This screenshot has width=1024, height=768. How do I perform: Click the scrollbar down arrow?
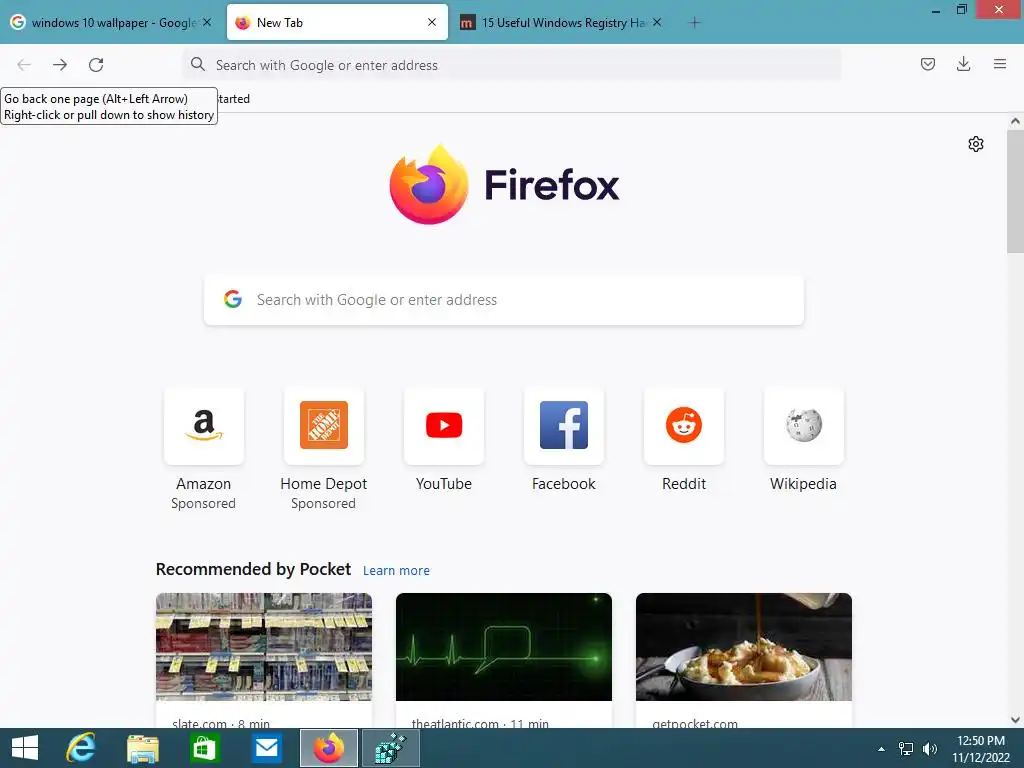click(x=1015, y=720)
